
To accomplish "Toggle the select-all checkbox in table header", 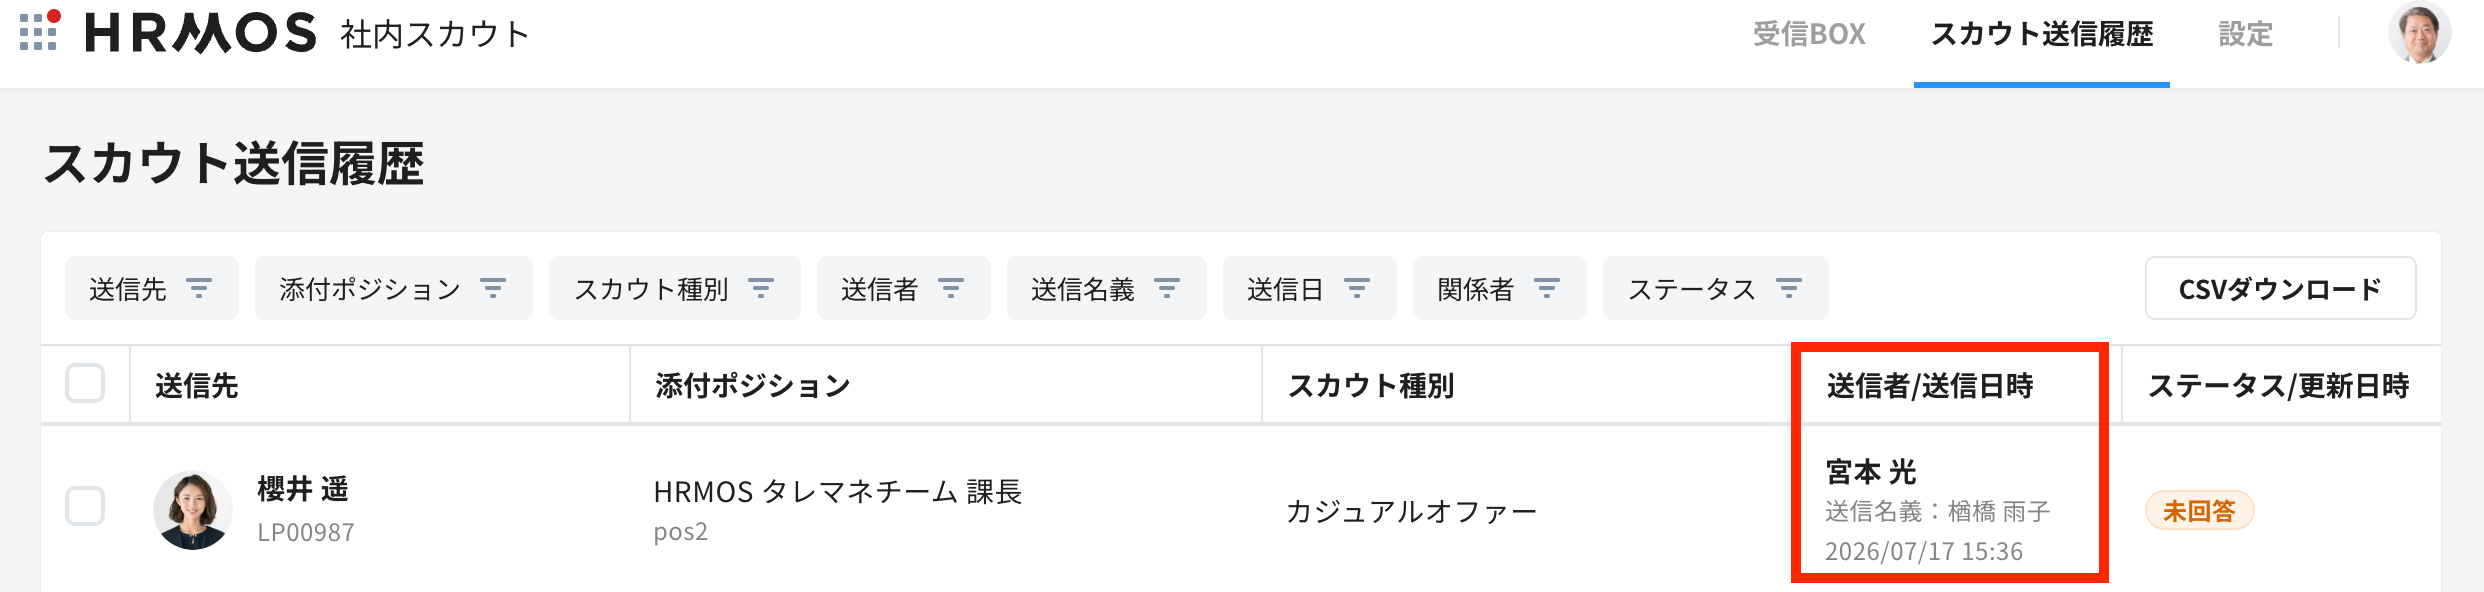I will (x=85, y=384).
